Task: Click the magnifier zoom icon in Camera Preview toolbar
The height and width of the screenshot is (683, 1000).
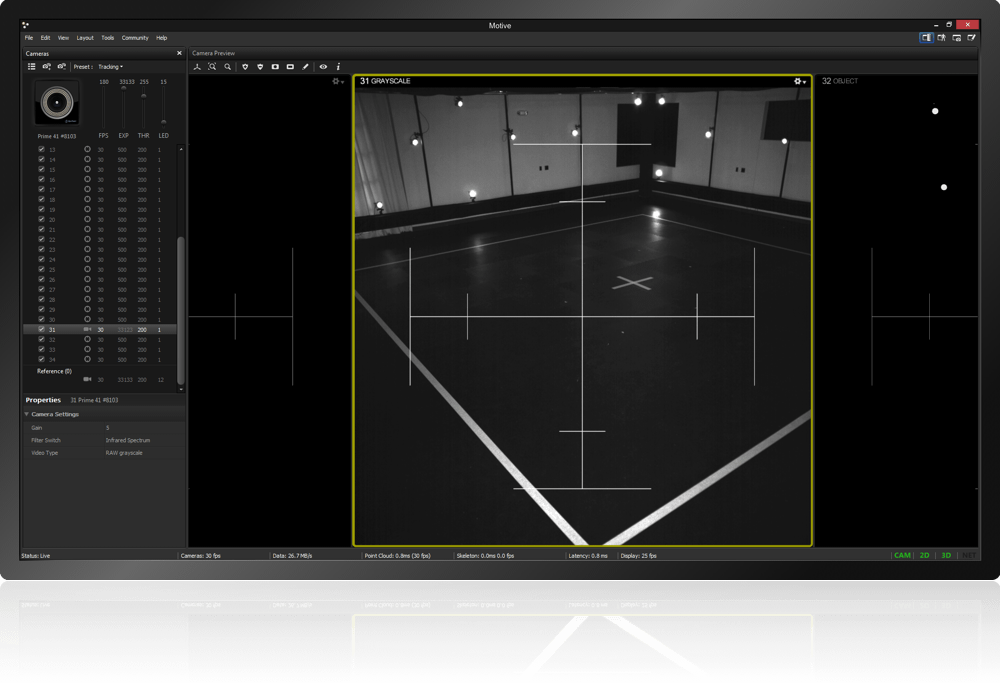Action: 228,67
